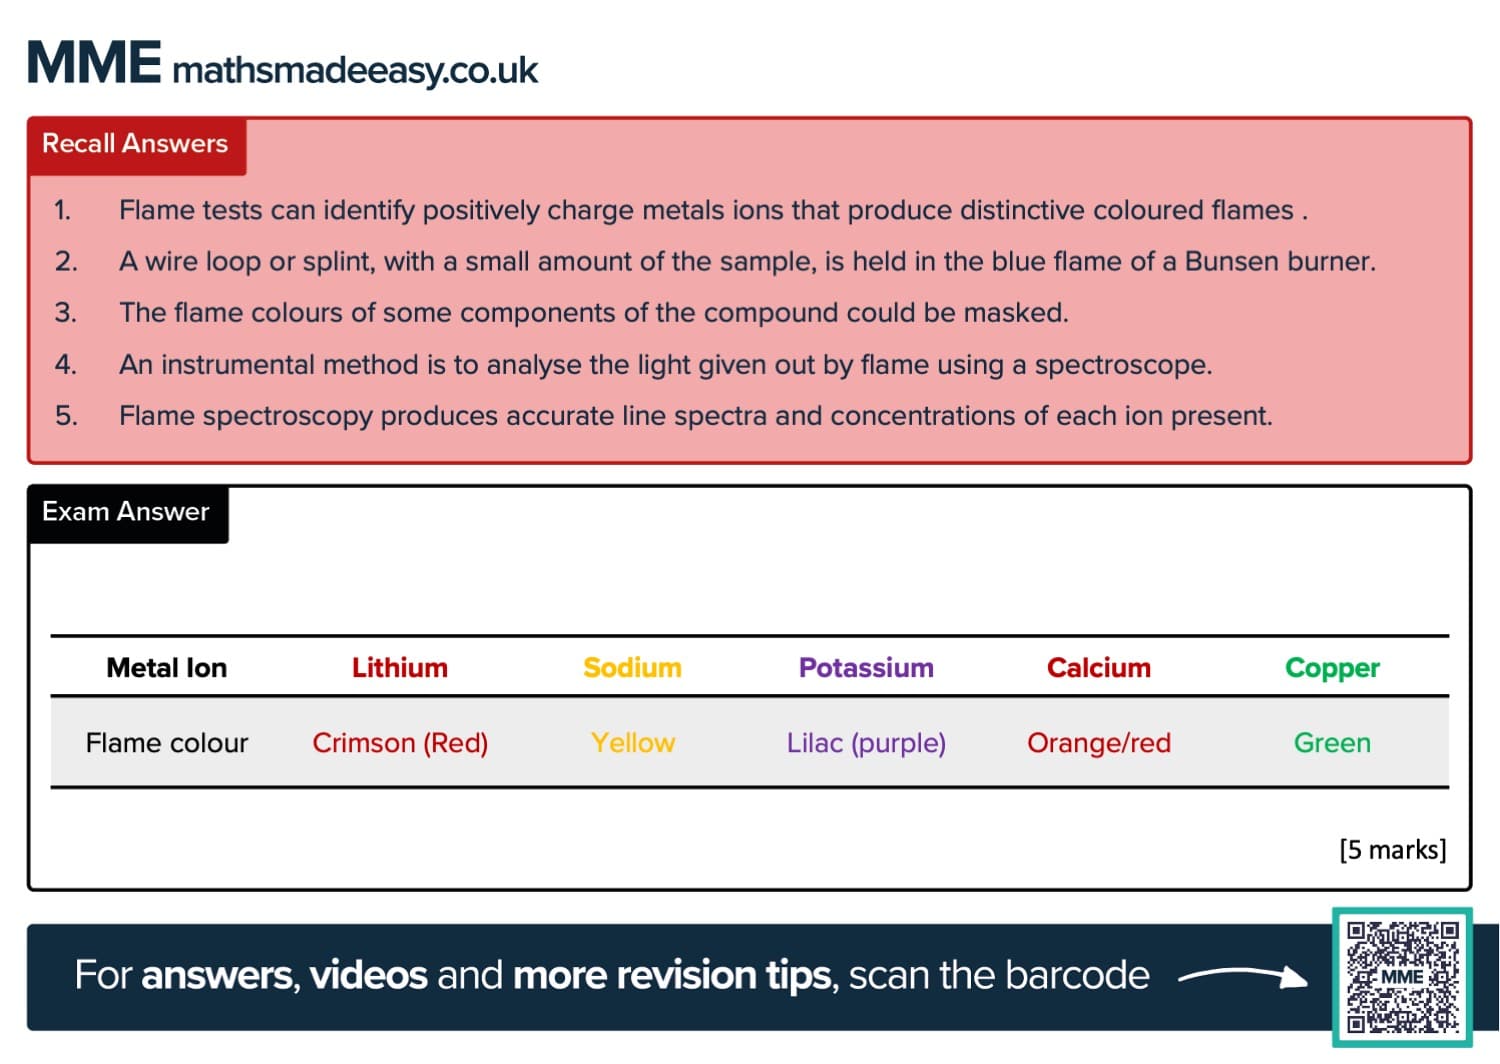Select the Exam Answer tab label

pos(126,512)
